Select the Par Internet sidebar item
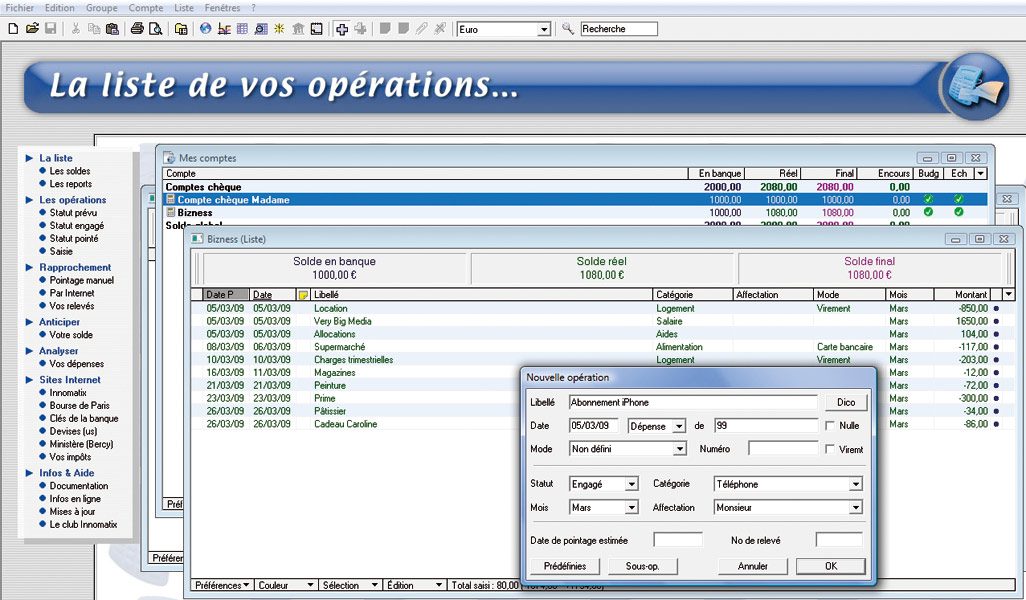 tap(72, 293)
